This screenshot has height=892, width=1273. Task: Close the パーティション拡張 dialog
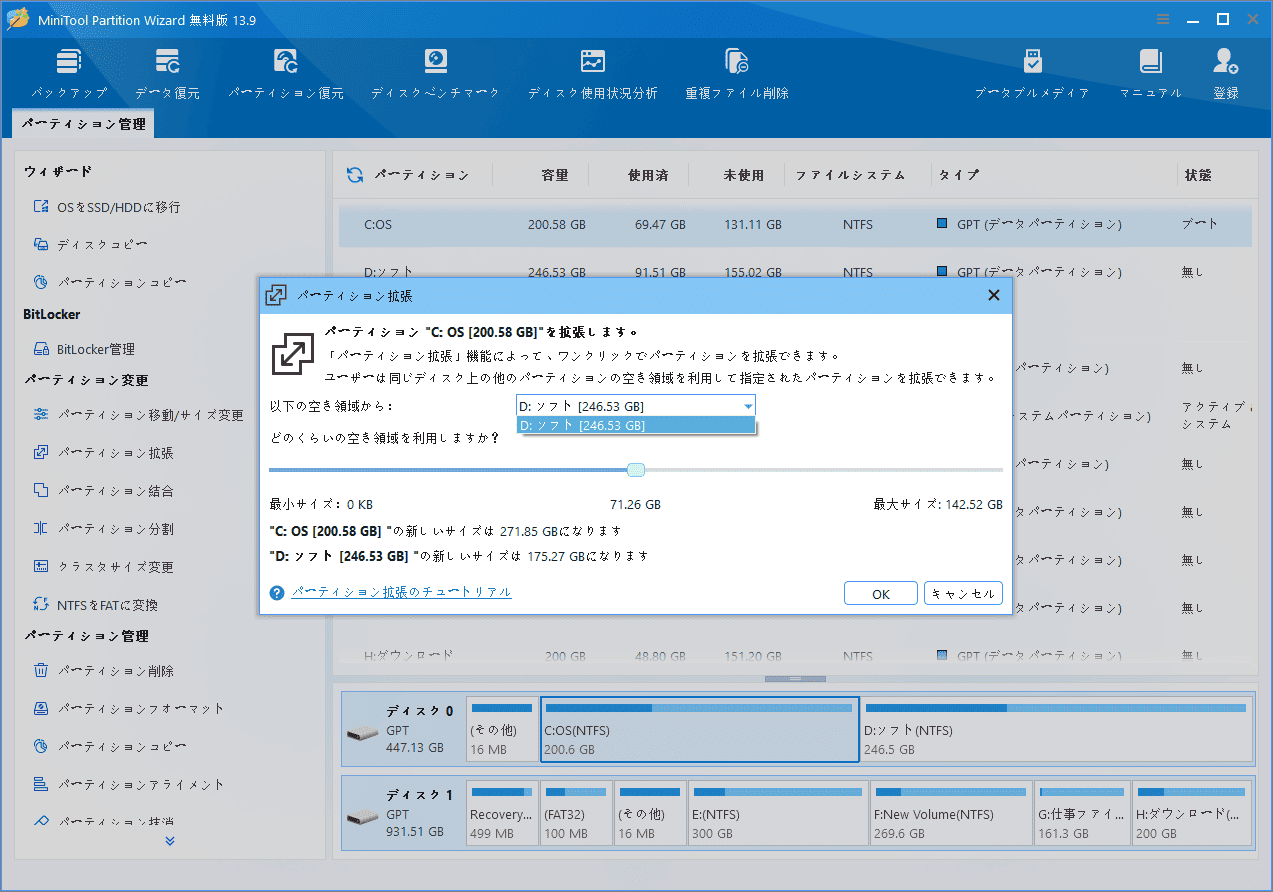pos(994,295)
